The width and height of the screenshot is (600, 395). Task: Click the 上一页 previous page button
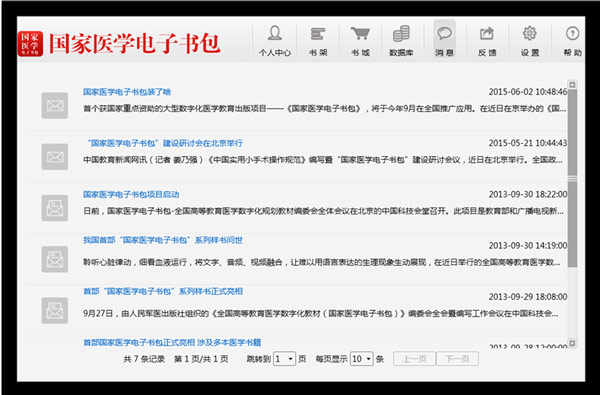414,359
